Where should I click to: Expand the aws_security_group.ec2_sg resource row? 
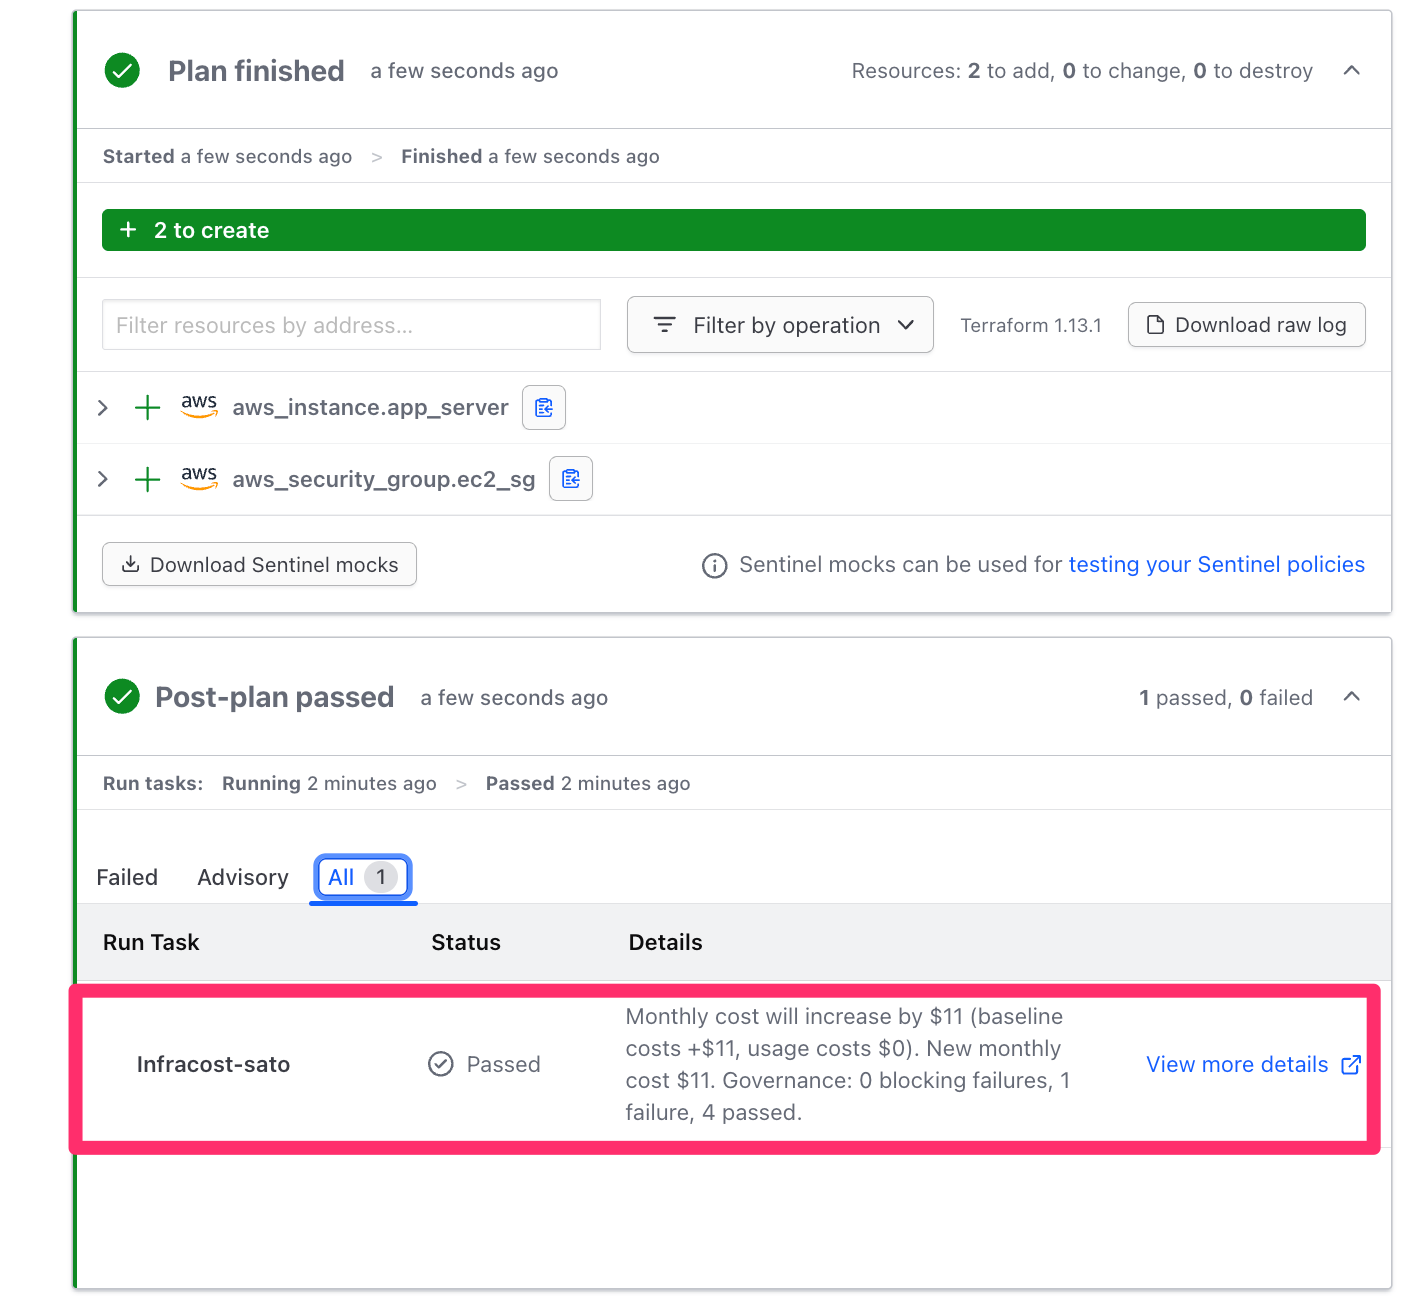pyautogui.click(x=103, y=479)
